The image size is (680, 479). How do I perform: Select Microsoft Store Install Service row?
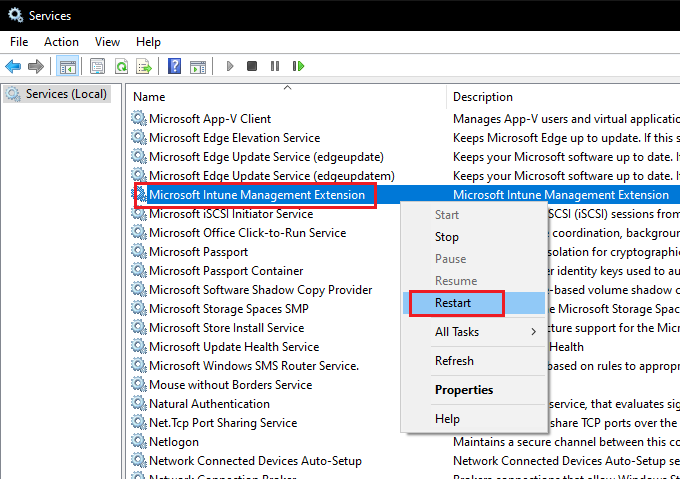click(x=226, y=328)
